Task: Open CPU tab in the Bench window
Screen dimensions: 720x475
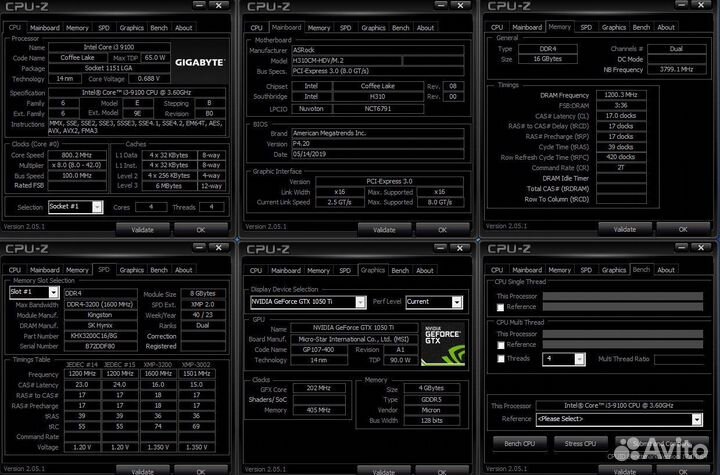Action: (497, 270)
